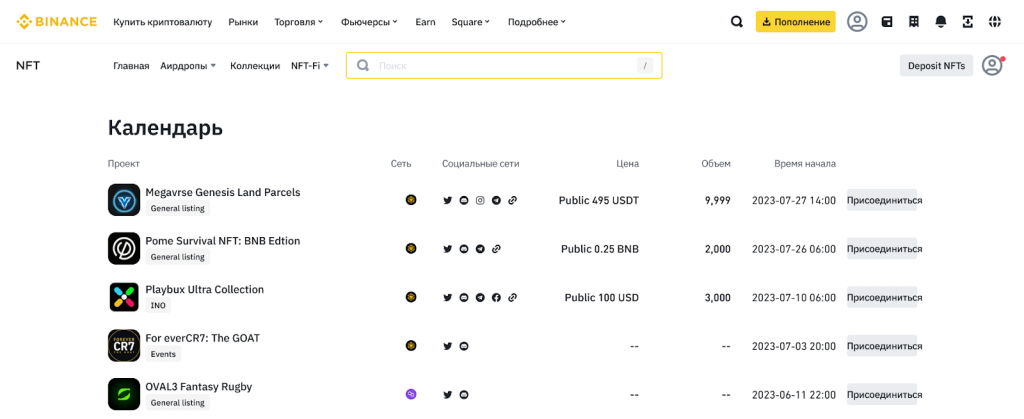The image size is (1024, 419).
Task: Click the Deposit NFTs button
Action: (936, 66)
